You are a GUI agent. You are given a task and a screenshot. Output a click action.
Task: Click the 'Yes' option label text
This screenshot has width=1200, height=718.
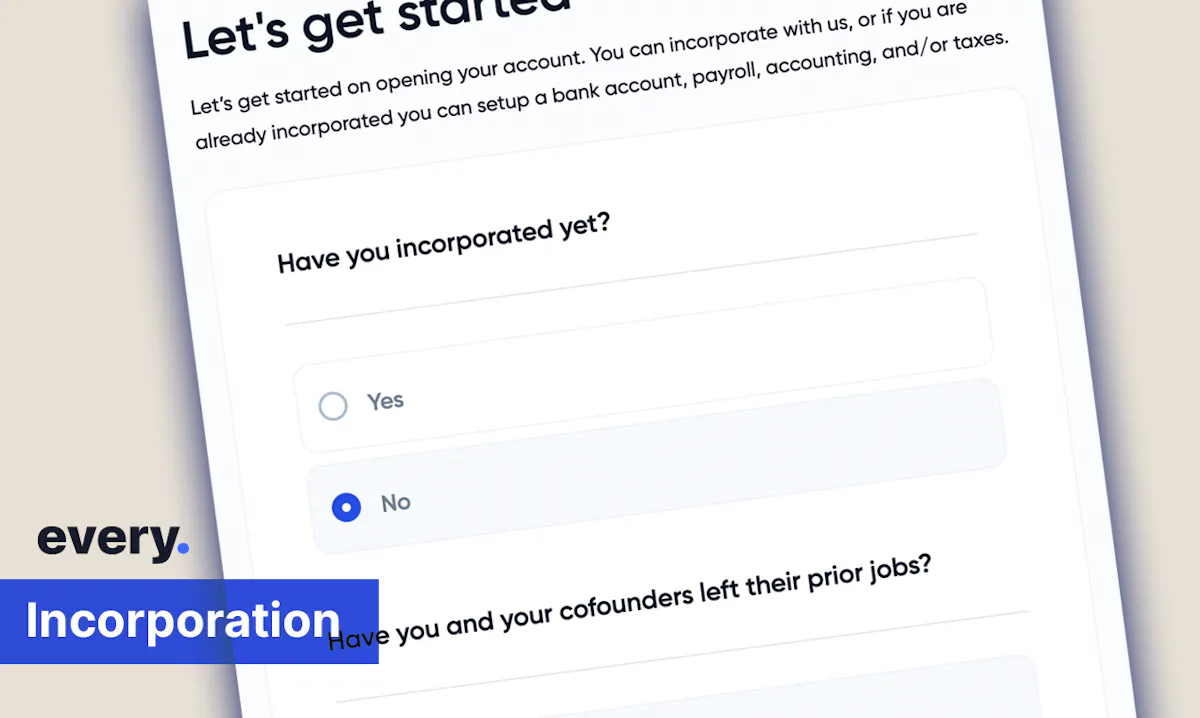pos(385,401)
